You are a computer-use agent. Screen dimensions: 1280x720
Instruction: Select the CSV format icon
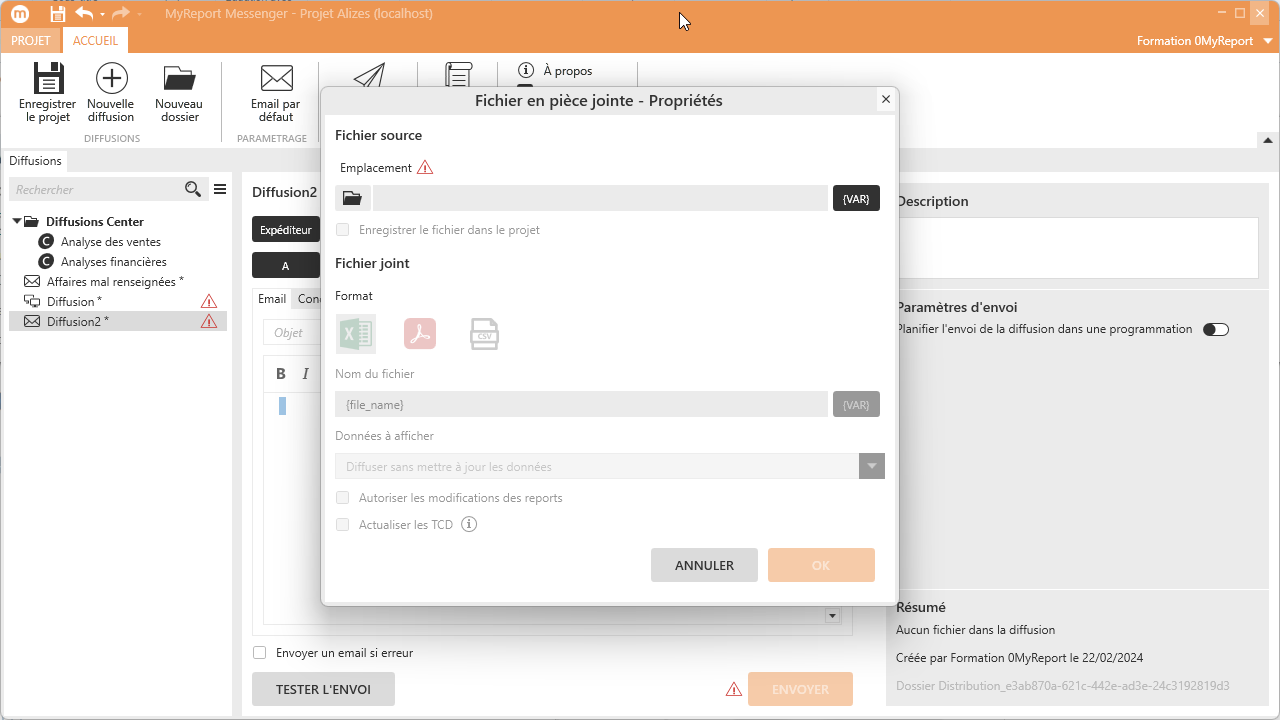pos(484,334)
